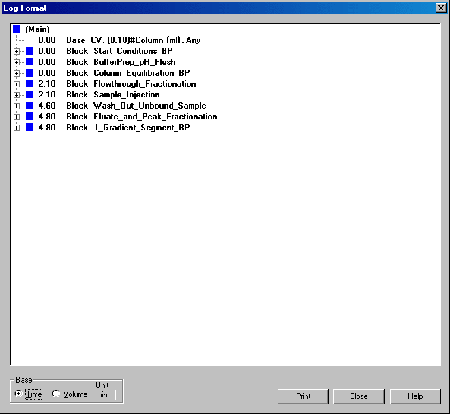450x414 pixels.
Task: Click the blue icon next to (Main)
Action: pyautogui.click(x=17, y=29)
